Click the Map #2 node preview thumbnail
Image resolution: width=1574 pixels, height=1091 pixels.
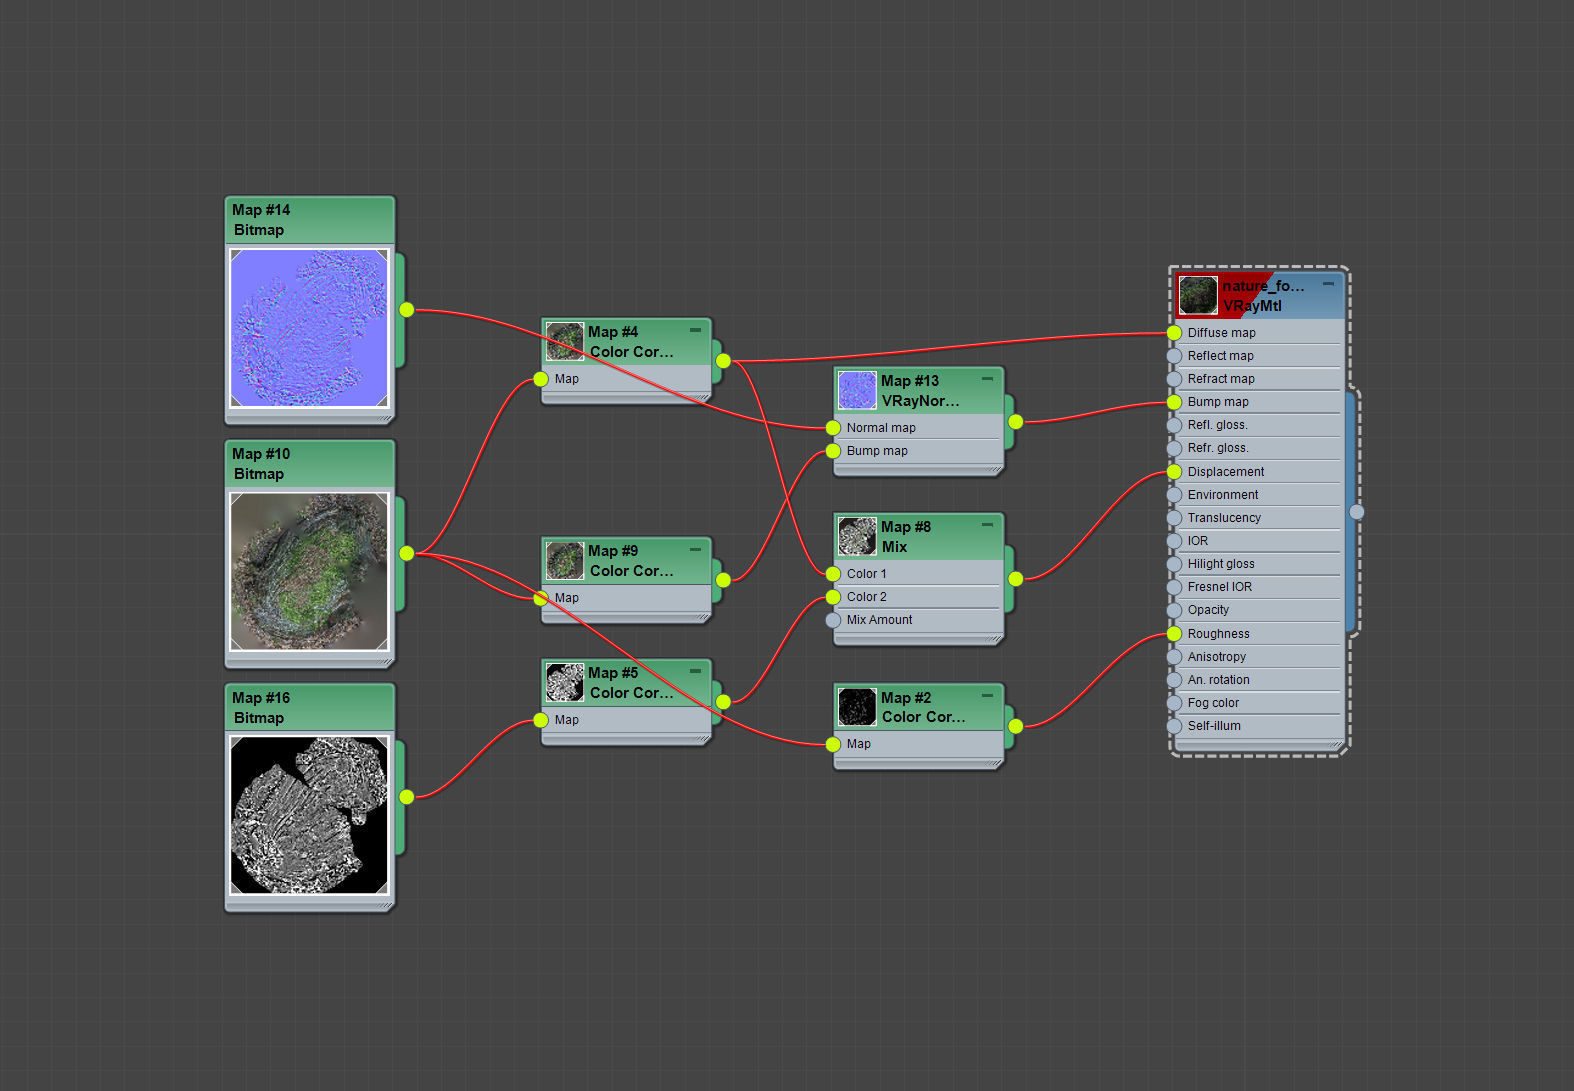(x=857, y=707)
